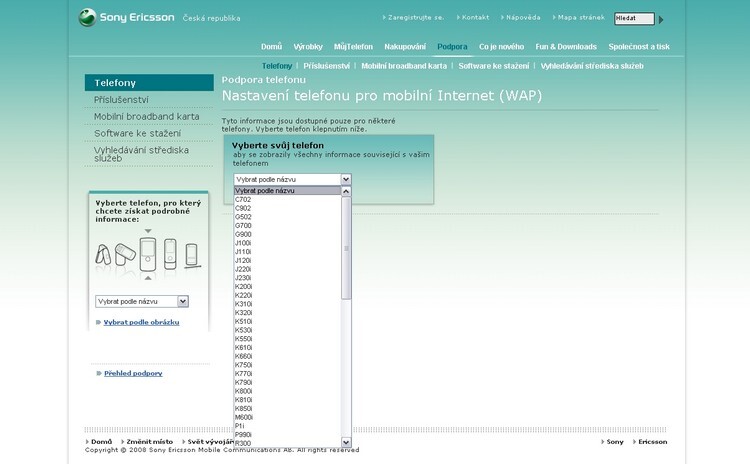Click up arrow below the phone pictures

148,277
